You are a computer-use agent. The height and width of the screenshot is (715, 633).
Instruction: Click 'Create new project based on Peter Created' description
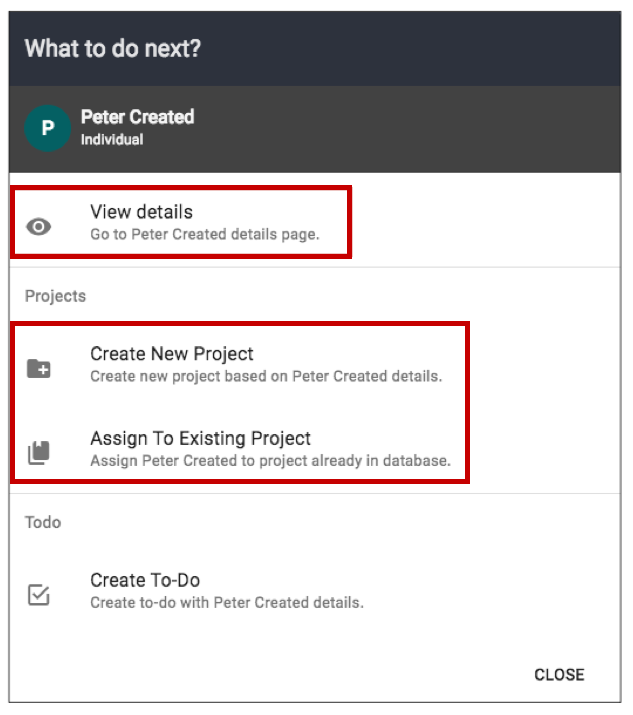pos(266,376)
